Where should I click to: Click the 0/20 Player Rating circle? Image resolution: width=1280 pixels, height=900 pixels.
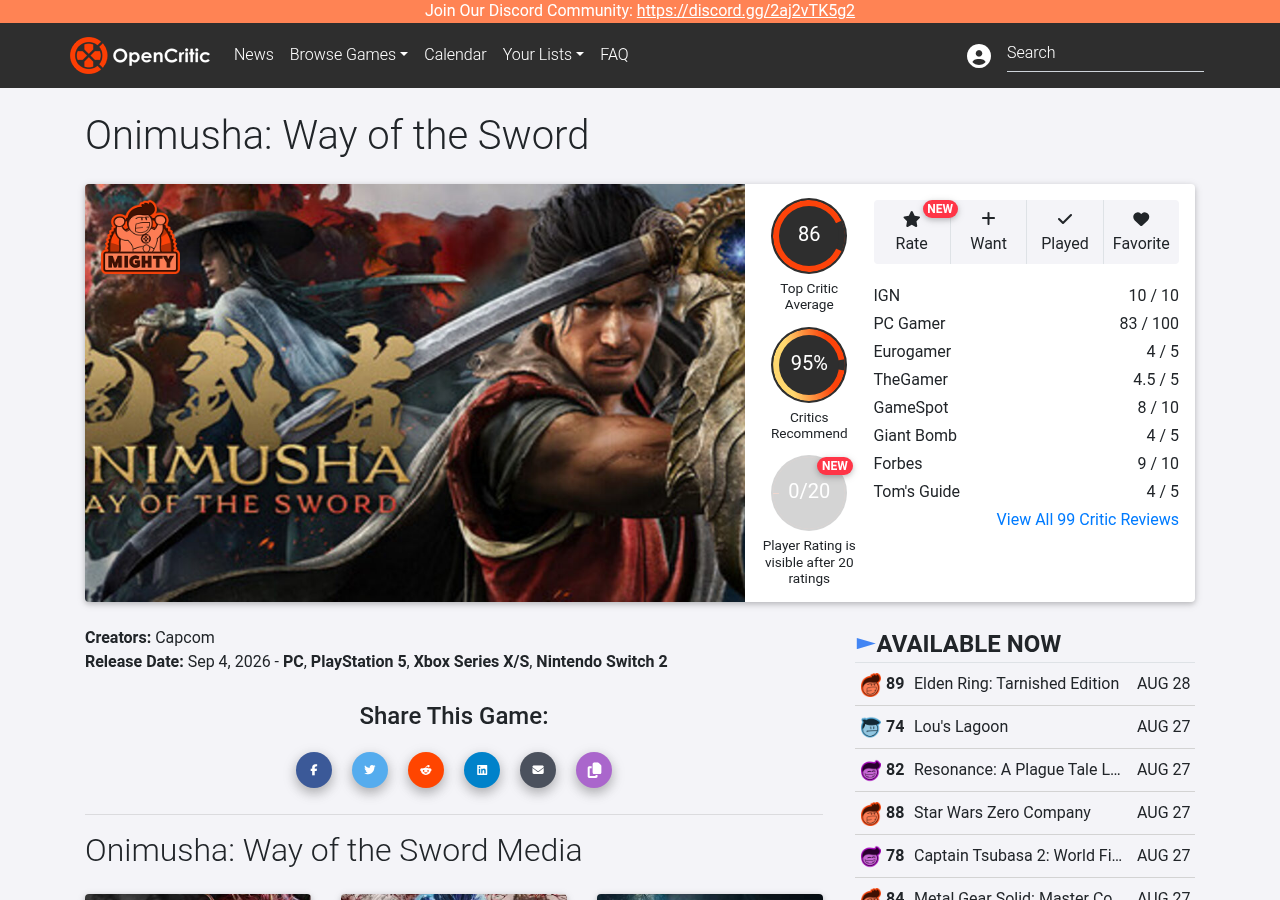coord(809,493)
